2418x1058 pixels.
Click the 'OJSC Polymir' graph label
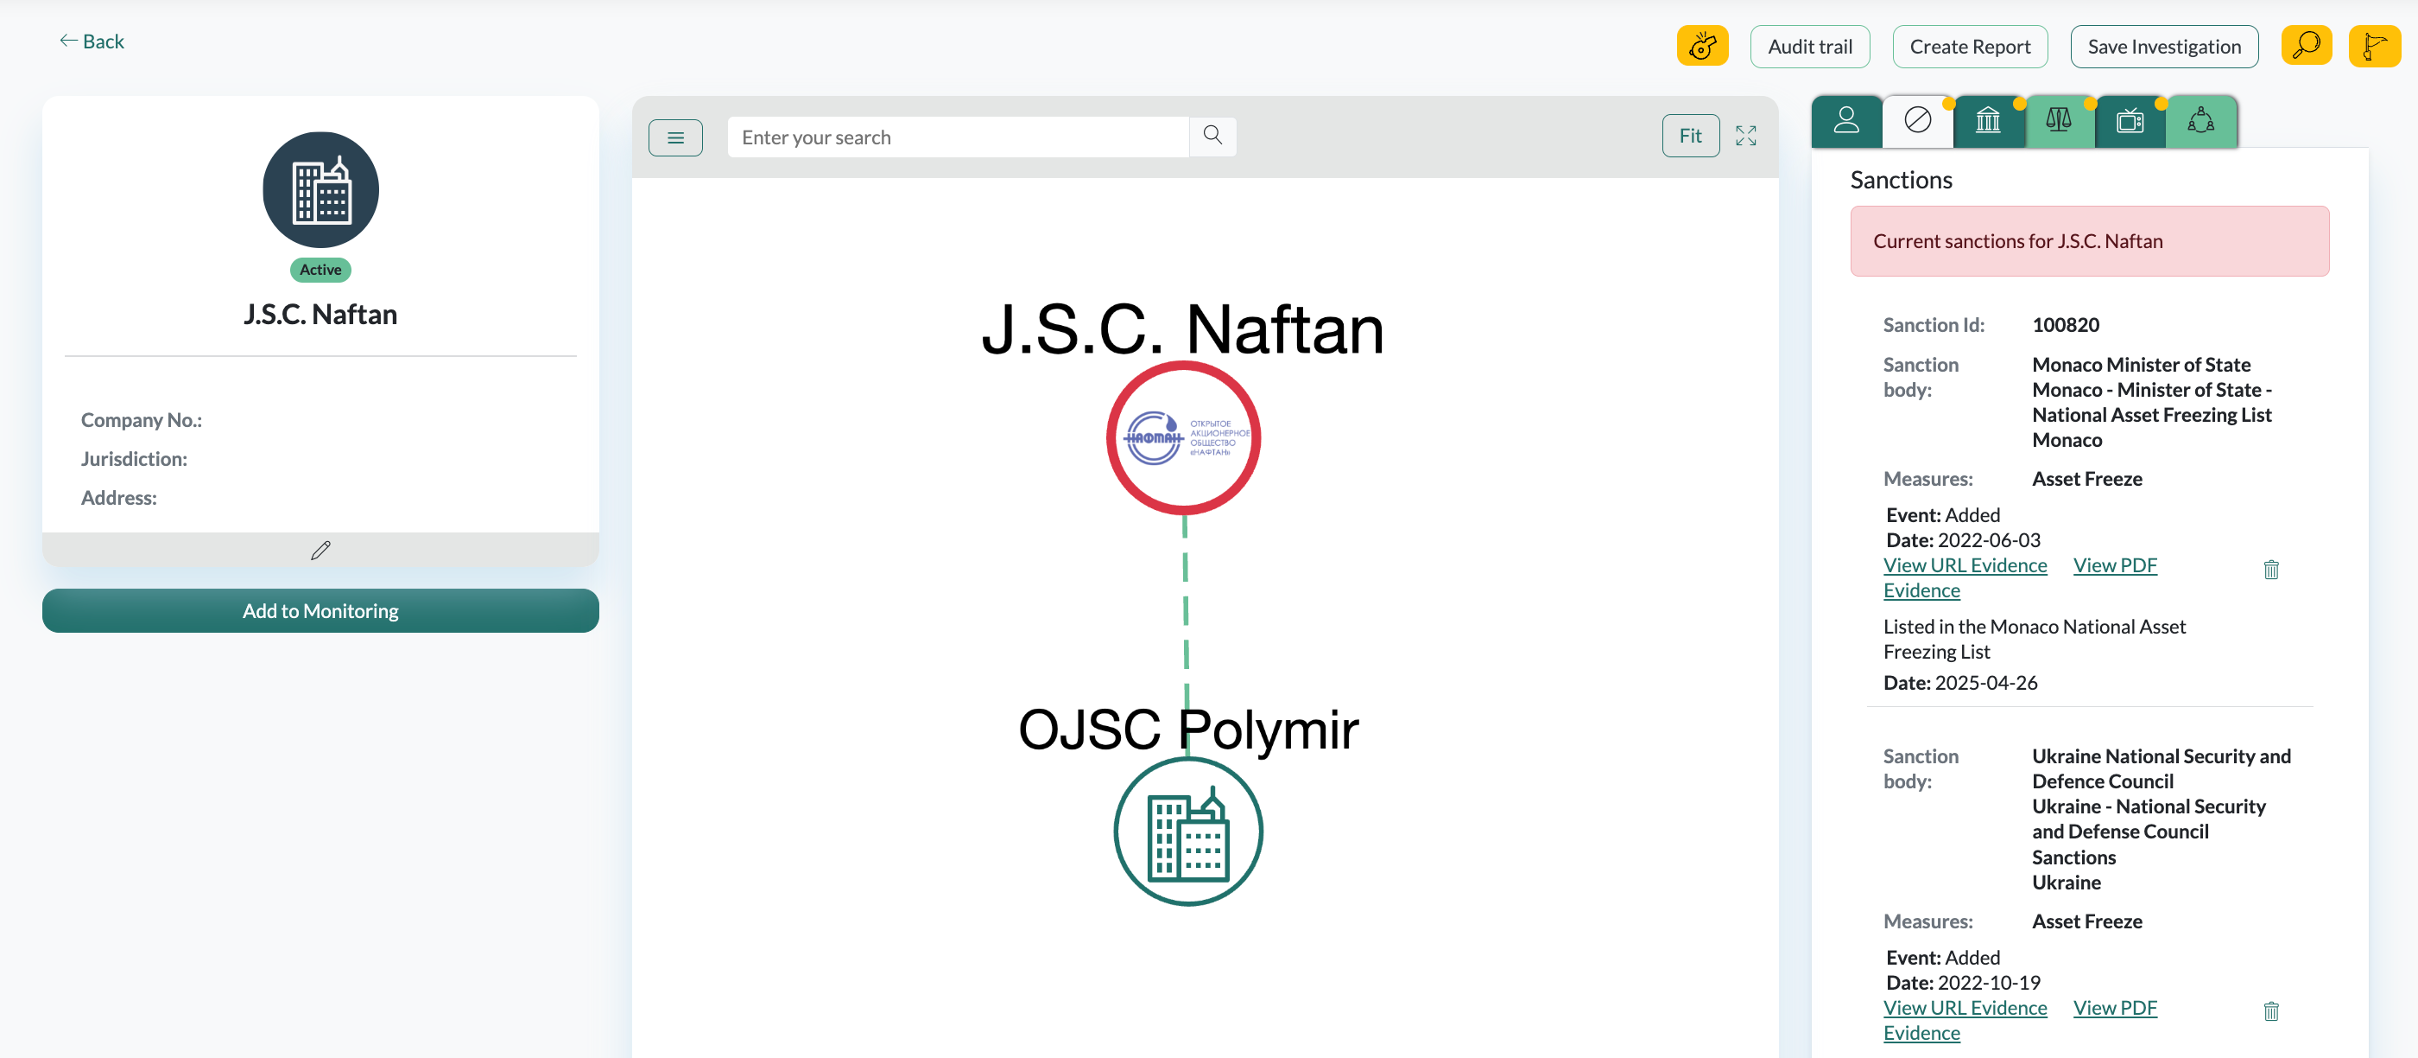pyautogui.click(x=1188, y=729)
